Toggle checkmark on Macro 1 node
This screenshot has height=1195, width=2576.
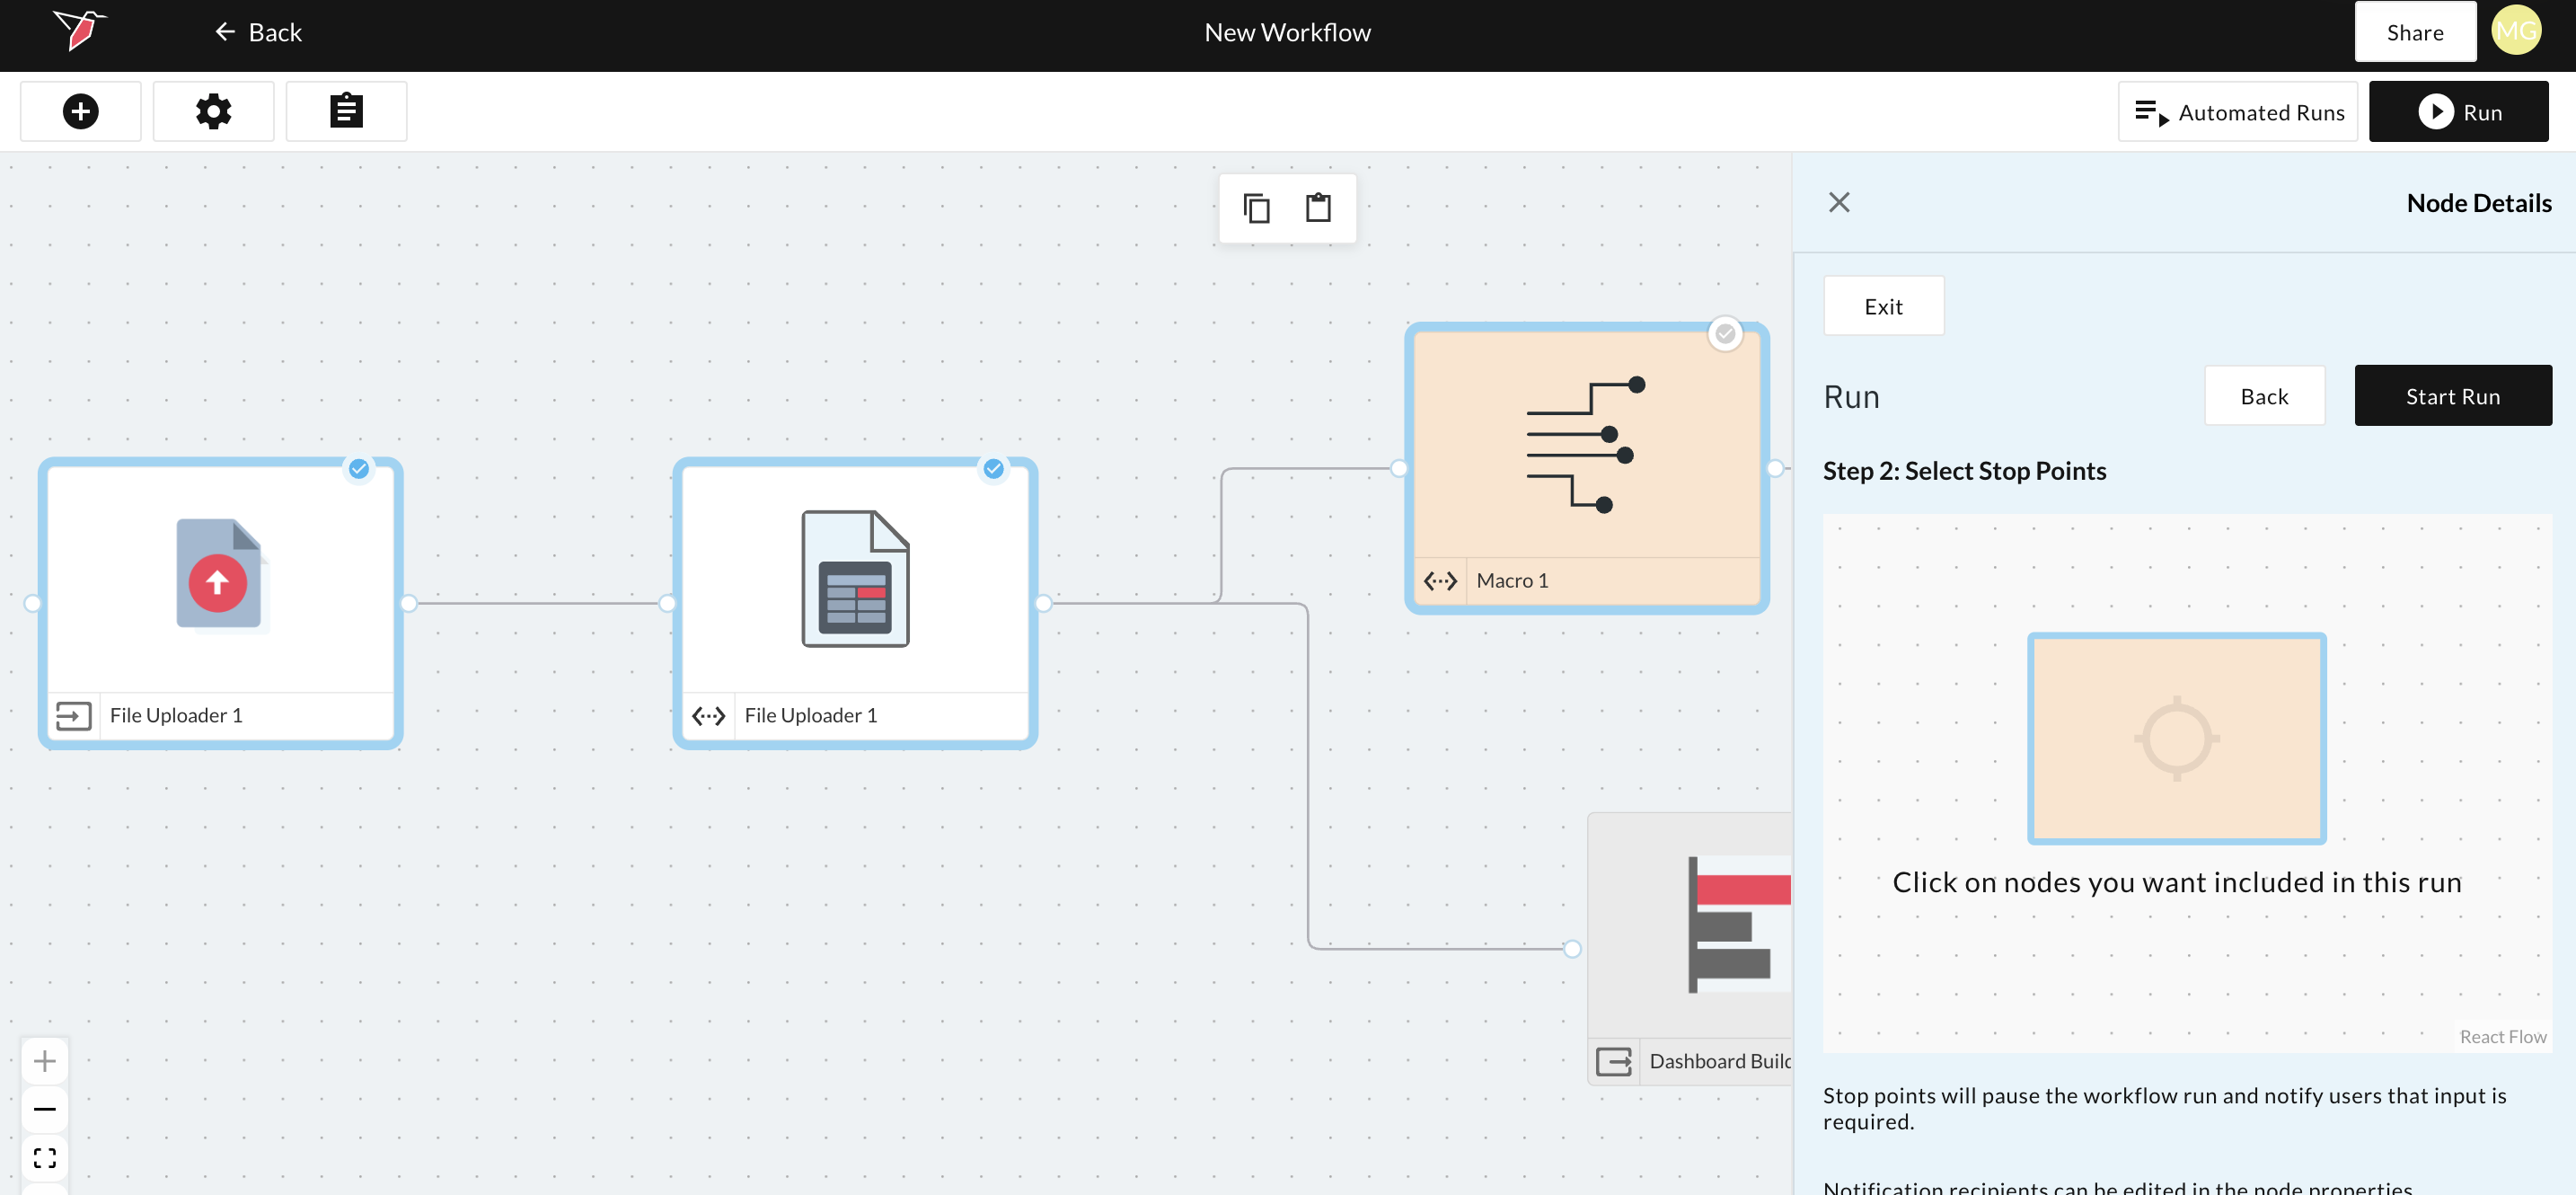pyautogui.click(x=1725, y=334)
